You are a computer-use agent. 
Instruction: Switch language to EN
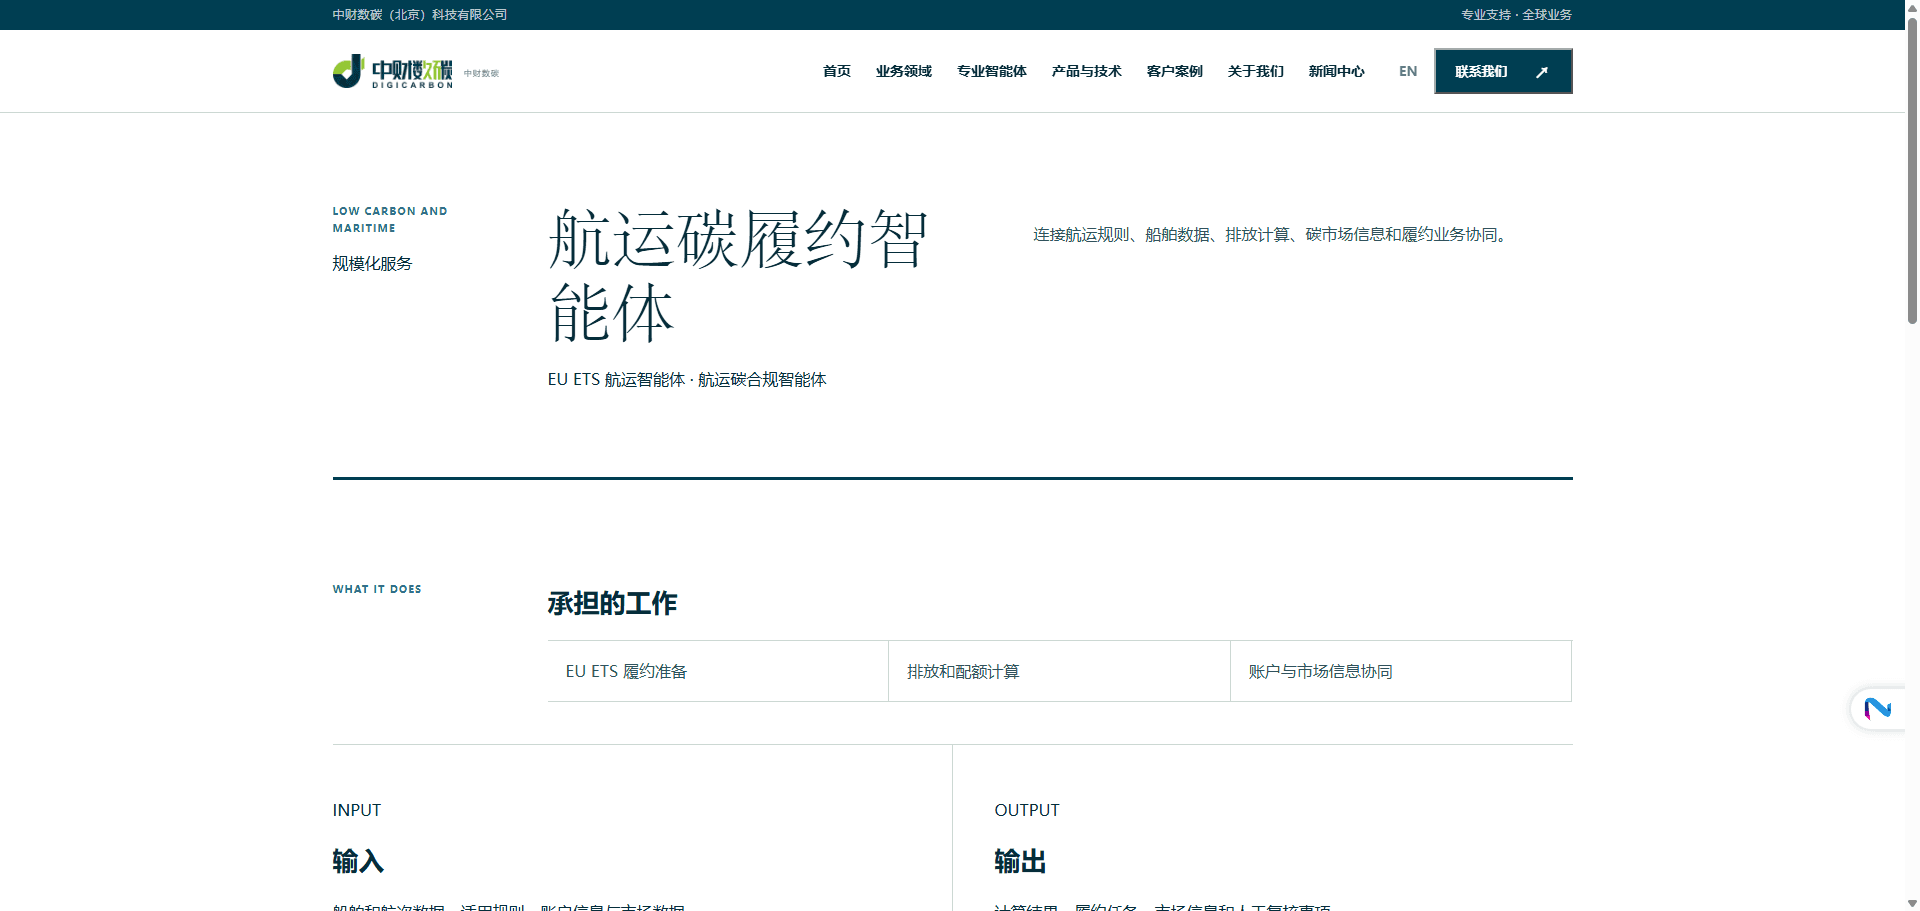pos(1408,71)
